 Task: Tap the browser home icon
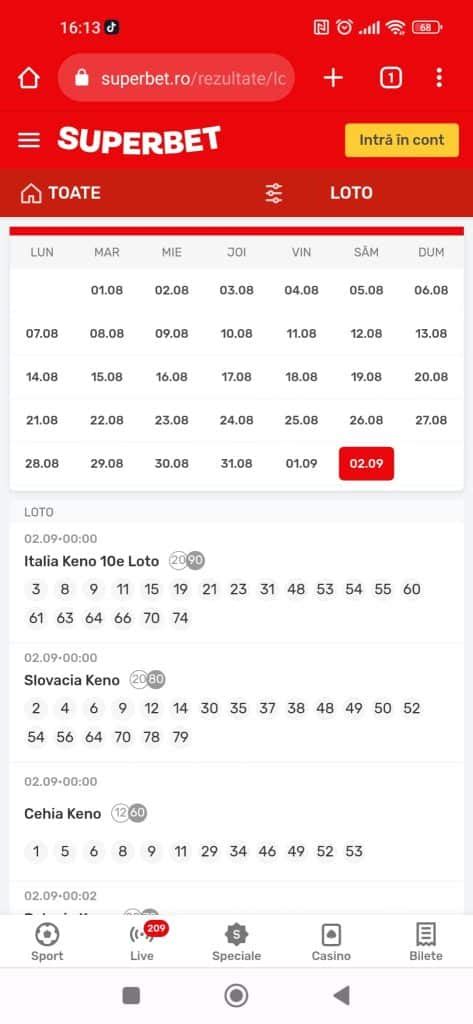(x=29, y=78)
